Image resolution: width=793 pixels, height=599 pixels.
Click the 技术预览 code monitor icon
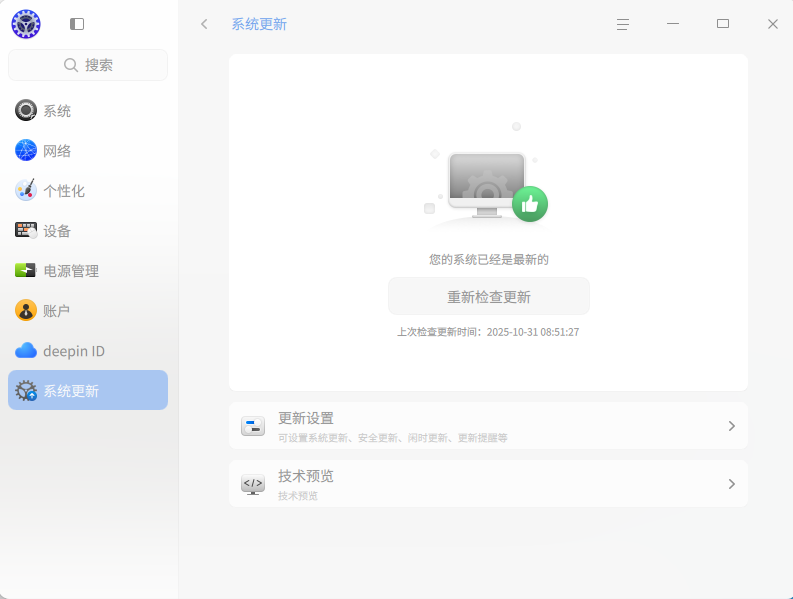(253, 484)
